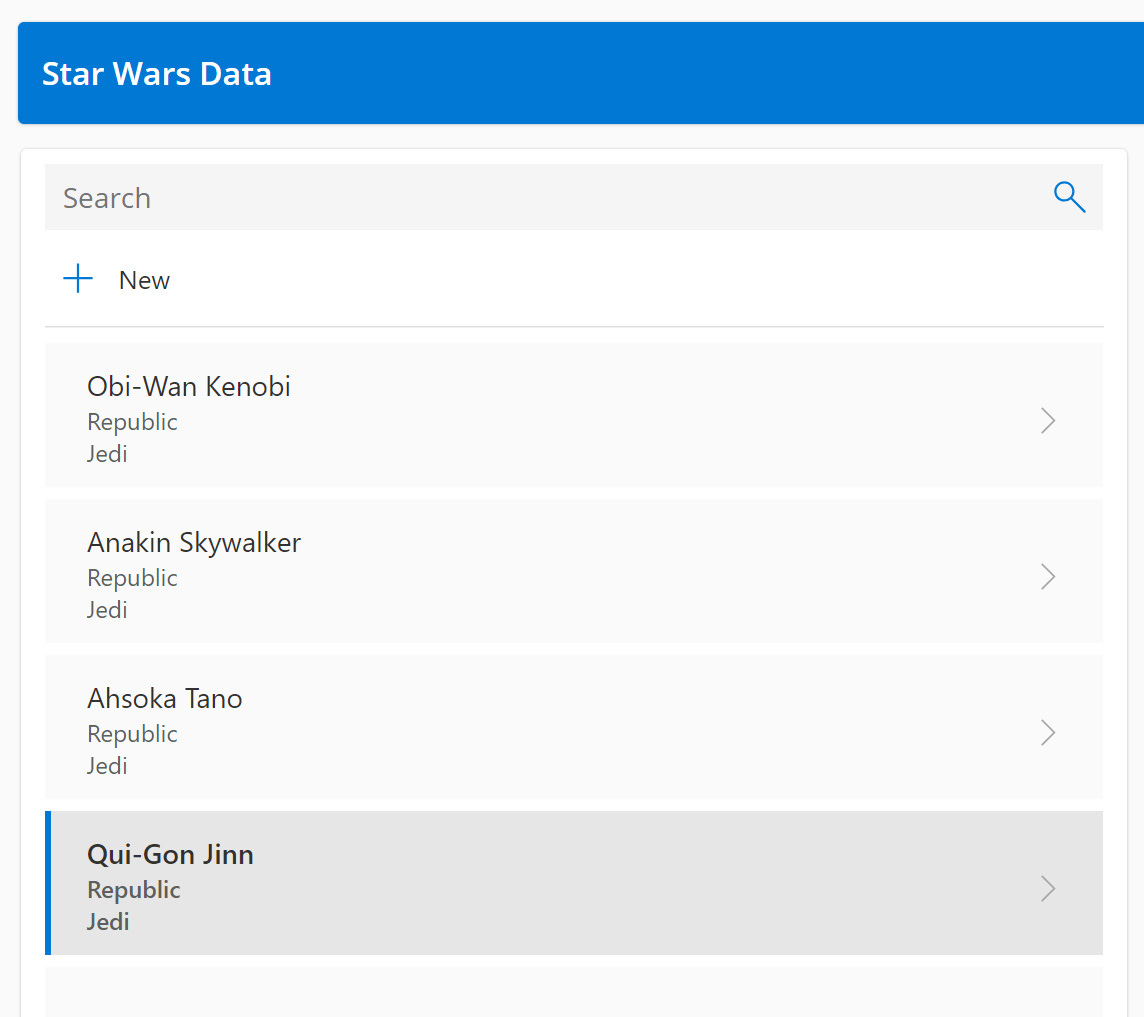Open Obi-Wan Kenobi details via chevron
The image size is (1144, 1017).
pos(1048,421)
